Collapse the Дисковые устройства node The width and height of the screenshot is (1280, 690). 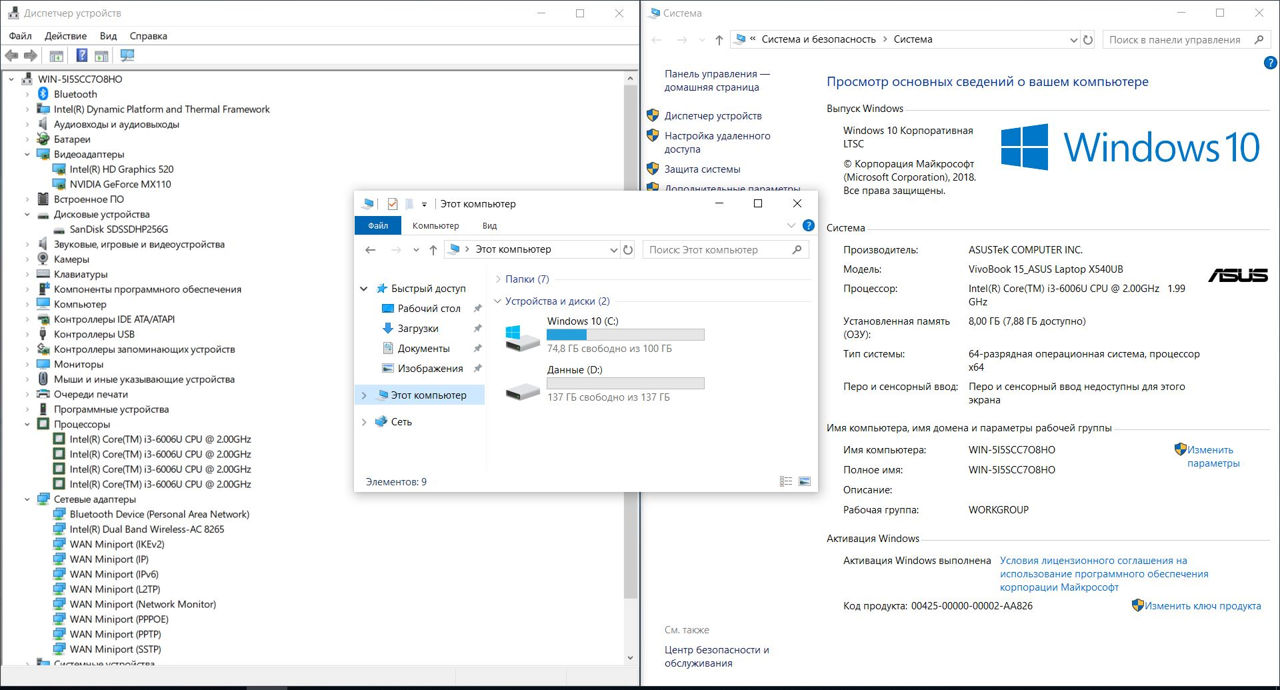click(27, 214)
